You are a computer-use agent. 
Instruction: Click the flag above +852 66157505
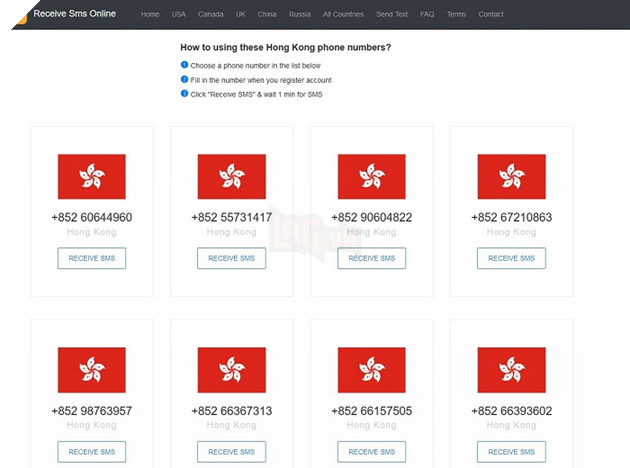click(371, 370)
